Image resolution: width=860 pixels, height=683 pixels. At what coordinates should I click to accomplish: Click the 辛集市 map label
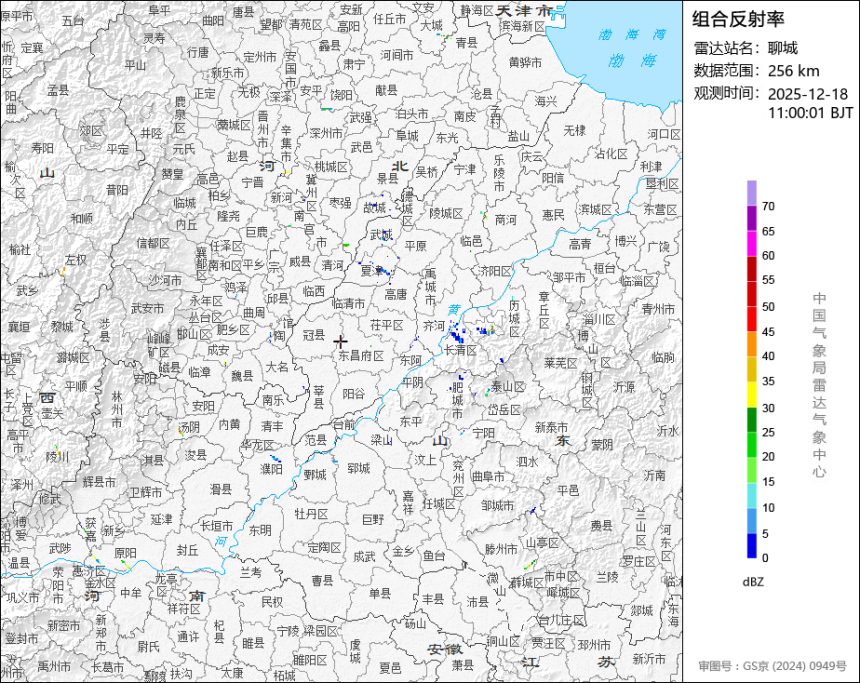(x=286, y=143)
